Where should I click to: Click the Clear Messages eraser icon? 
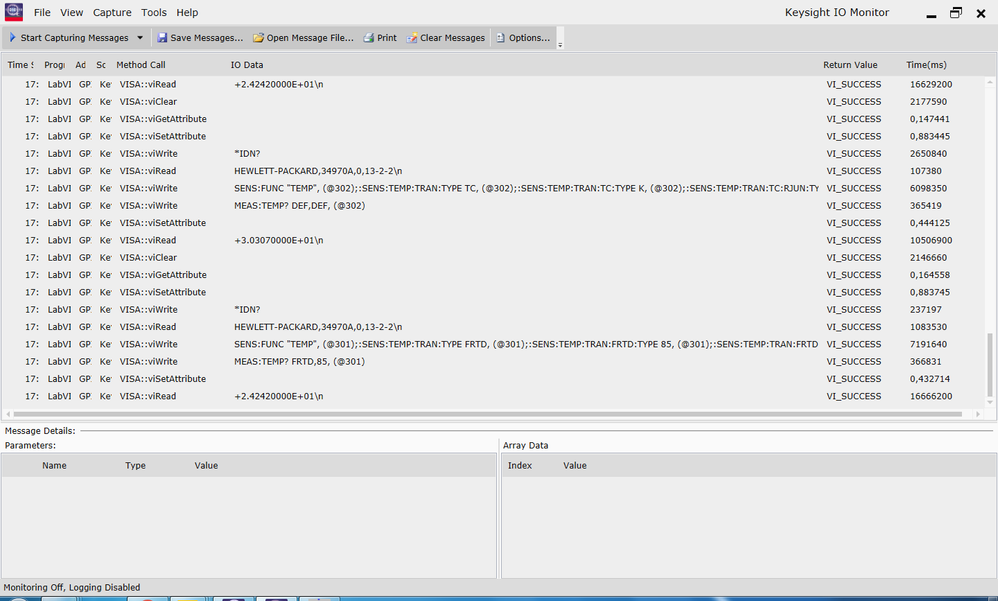point(412,38)
